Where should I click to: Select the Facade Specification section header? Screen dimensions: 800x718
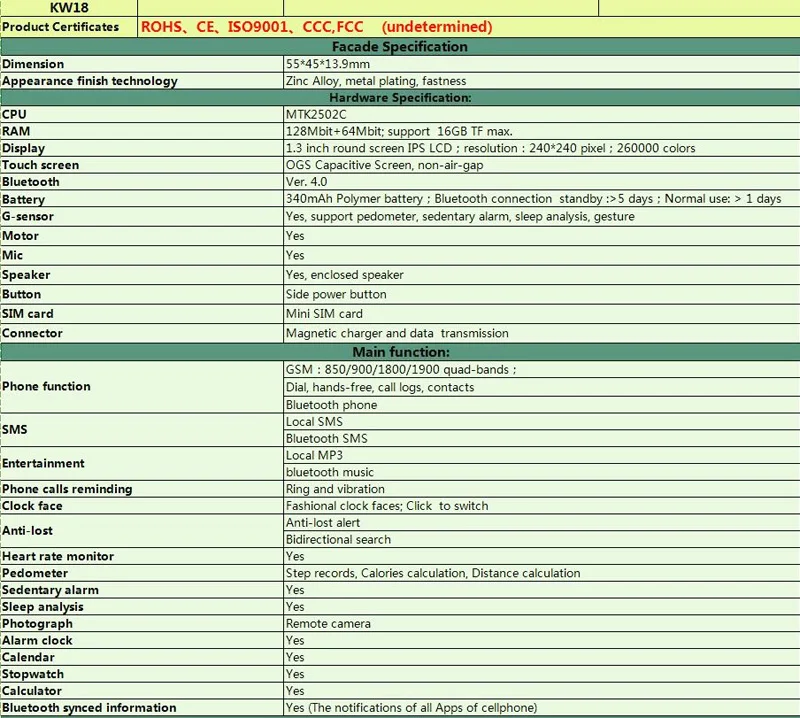click(x=400, y=46)
